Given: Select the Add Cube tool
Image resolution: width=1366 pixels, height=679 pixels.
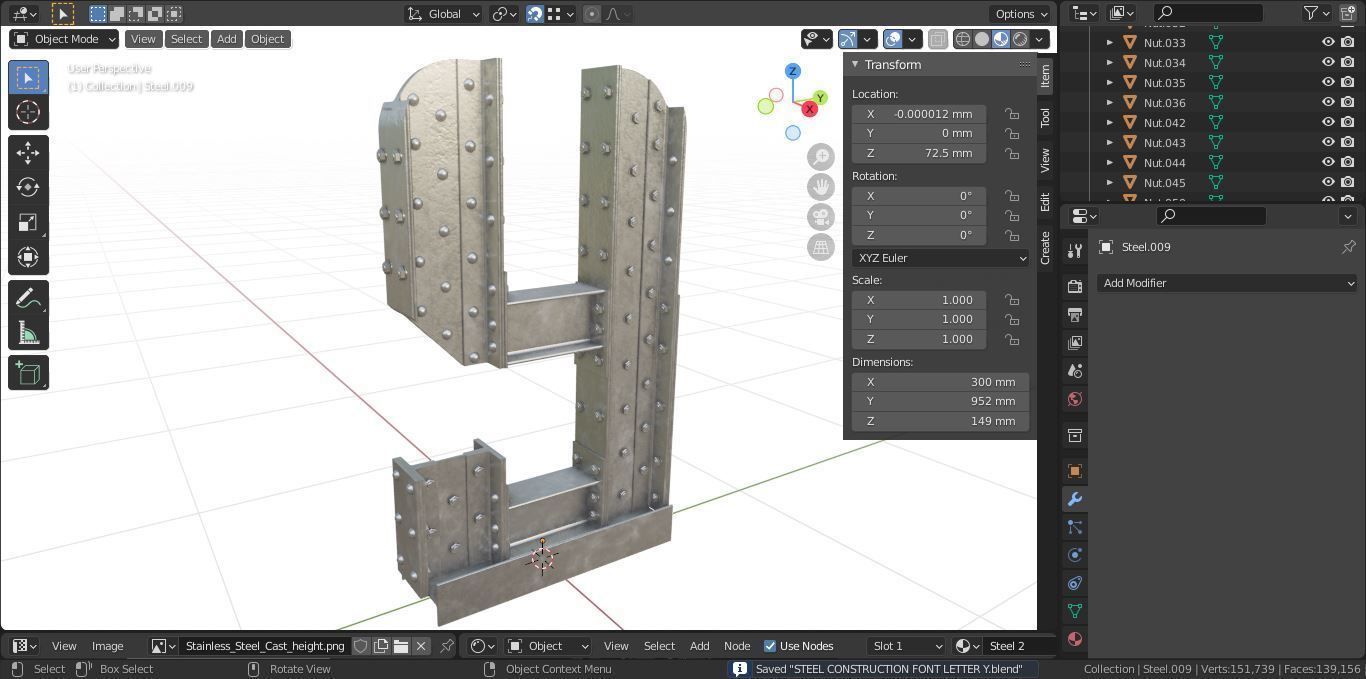Looking at the screenshot, I should pyautogui.click(x=28, y=373).
